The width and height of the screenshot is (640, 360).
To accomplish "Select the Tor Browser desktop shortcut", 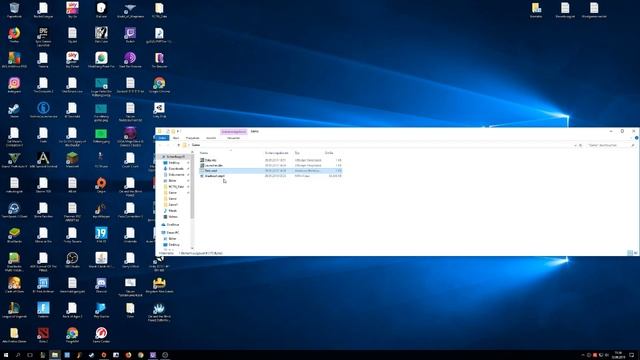I will click(x=159, y=60).
